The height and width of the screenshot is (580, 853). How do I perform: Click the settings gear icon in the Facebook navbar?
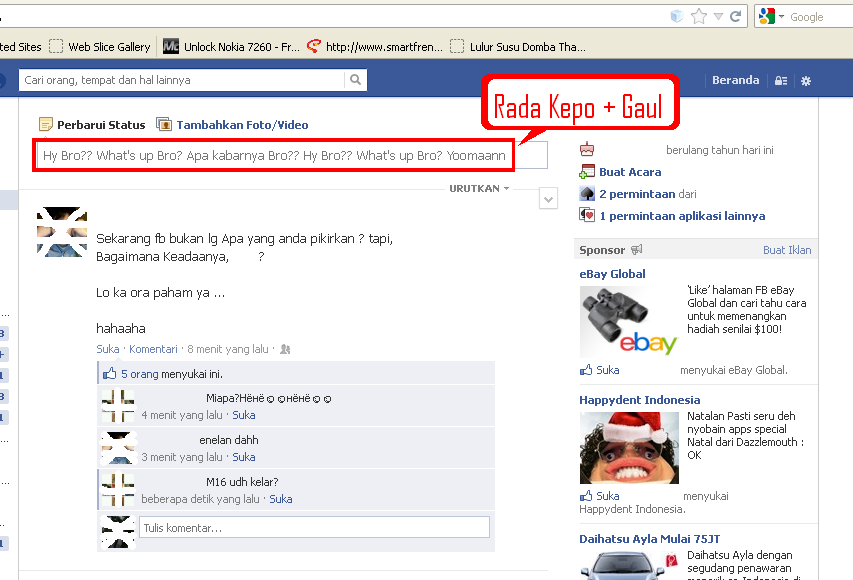tap(806, 80)
